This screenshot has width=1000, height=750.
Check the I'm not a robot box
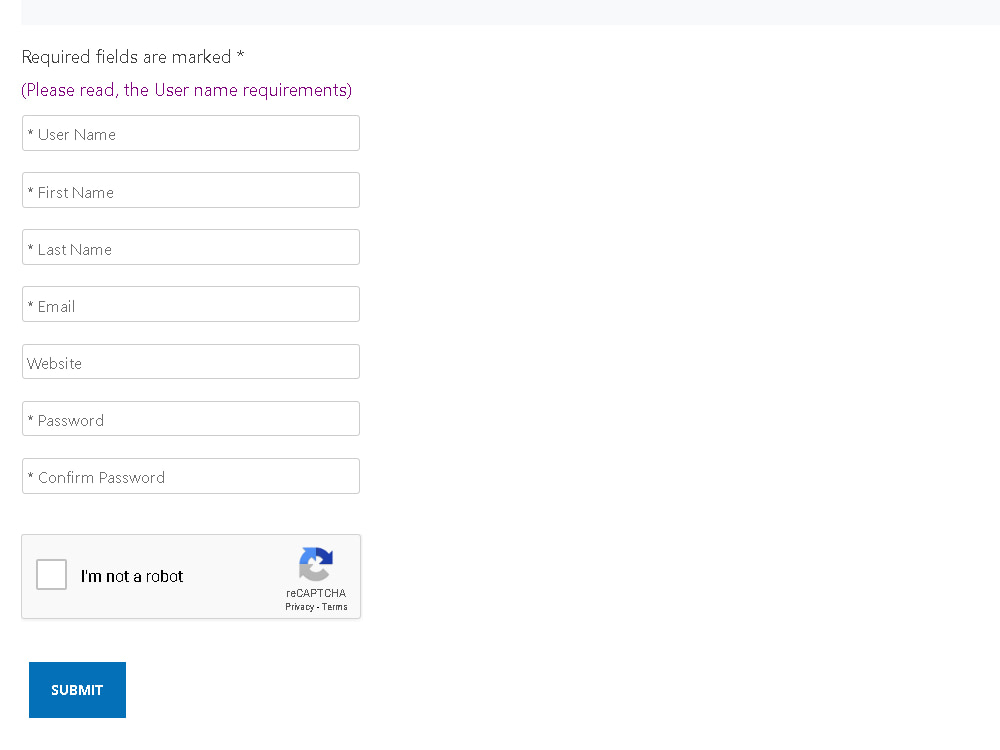(52, 575)
